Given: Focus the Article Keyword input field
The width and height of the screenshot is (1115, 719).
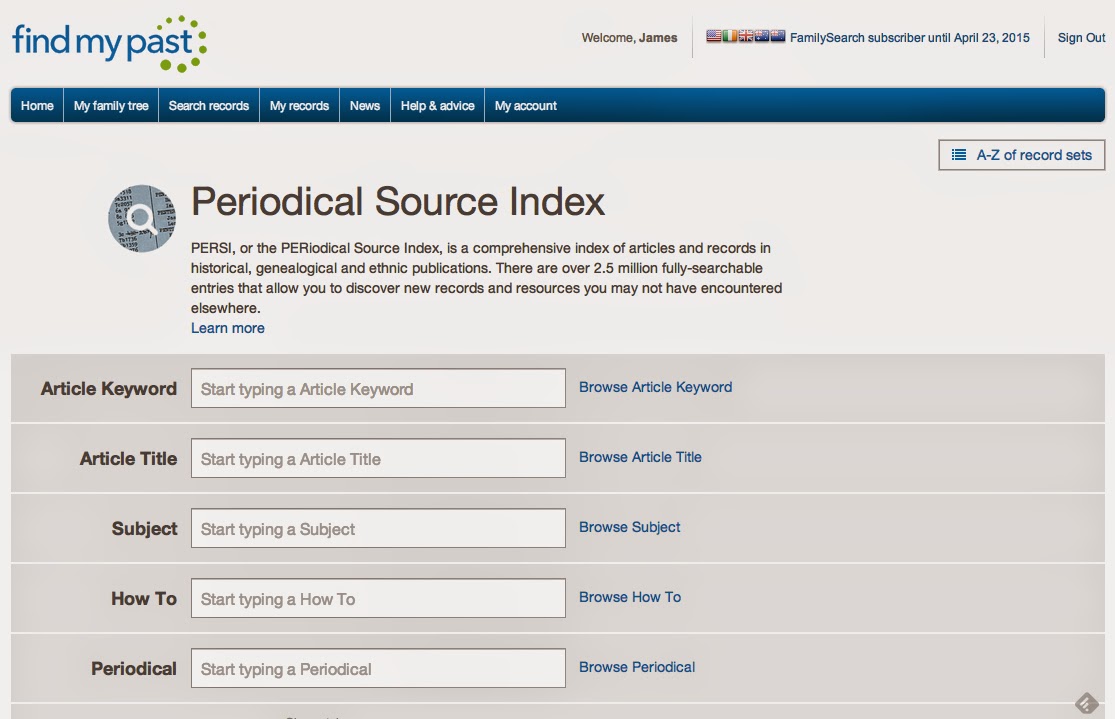Looking at the screenshot, I should [x=378, y=388].
